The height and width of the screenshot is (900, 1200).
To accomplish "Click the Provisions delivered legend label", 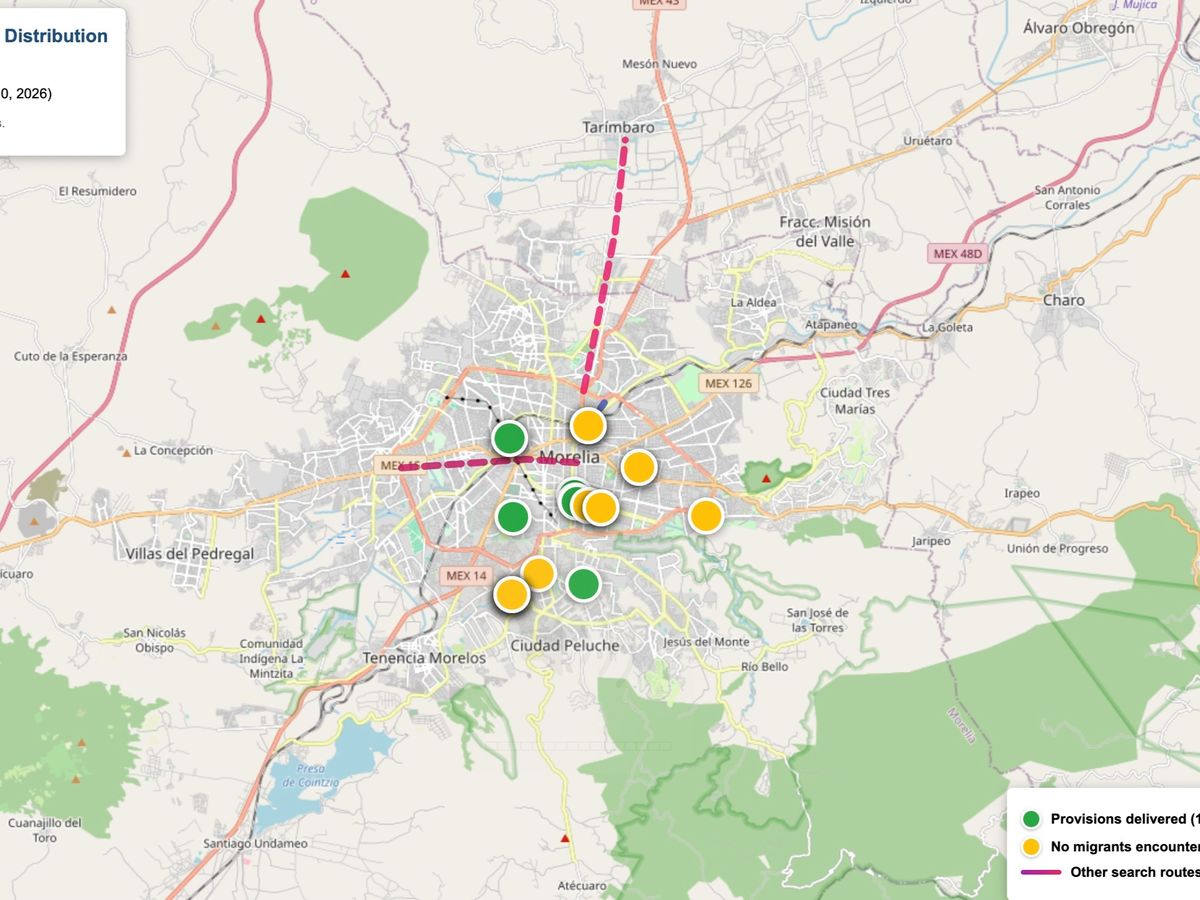I will (1120, 819).
